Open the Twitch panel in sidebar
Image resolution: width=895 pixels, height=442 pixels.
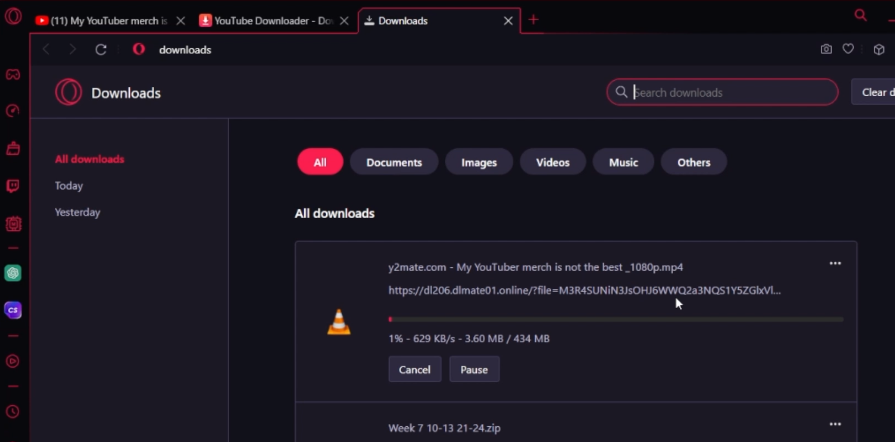14,186
